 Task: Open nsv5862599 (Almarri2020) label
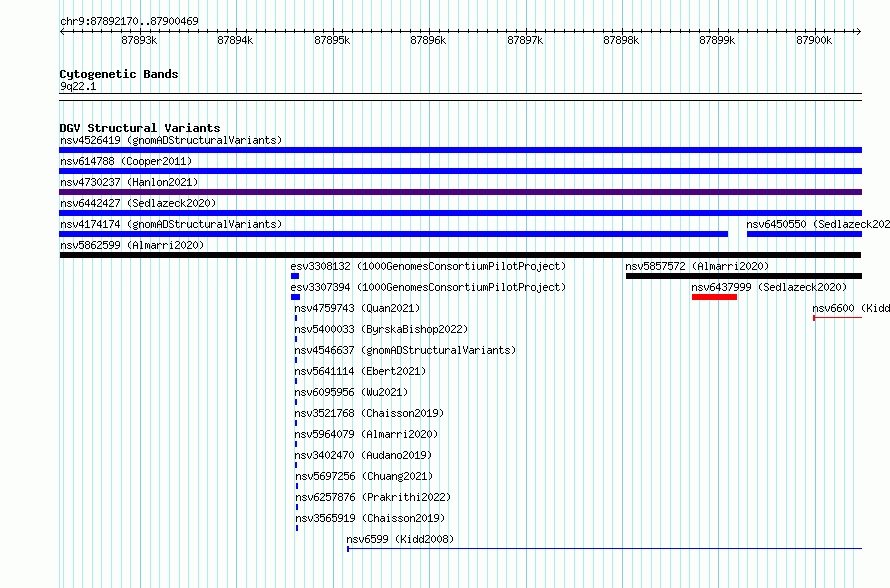132,245
